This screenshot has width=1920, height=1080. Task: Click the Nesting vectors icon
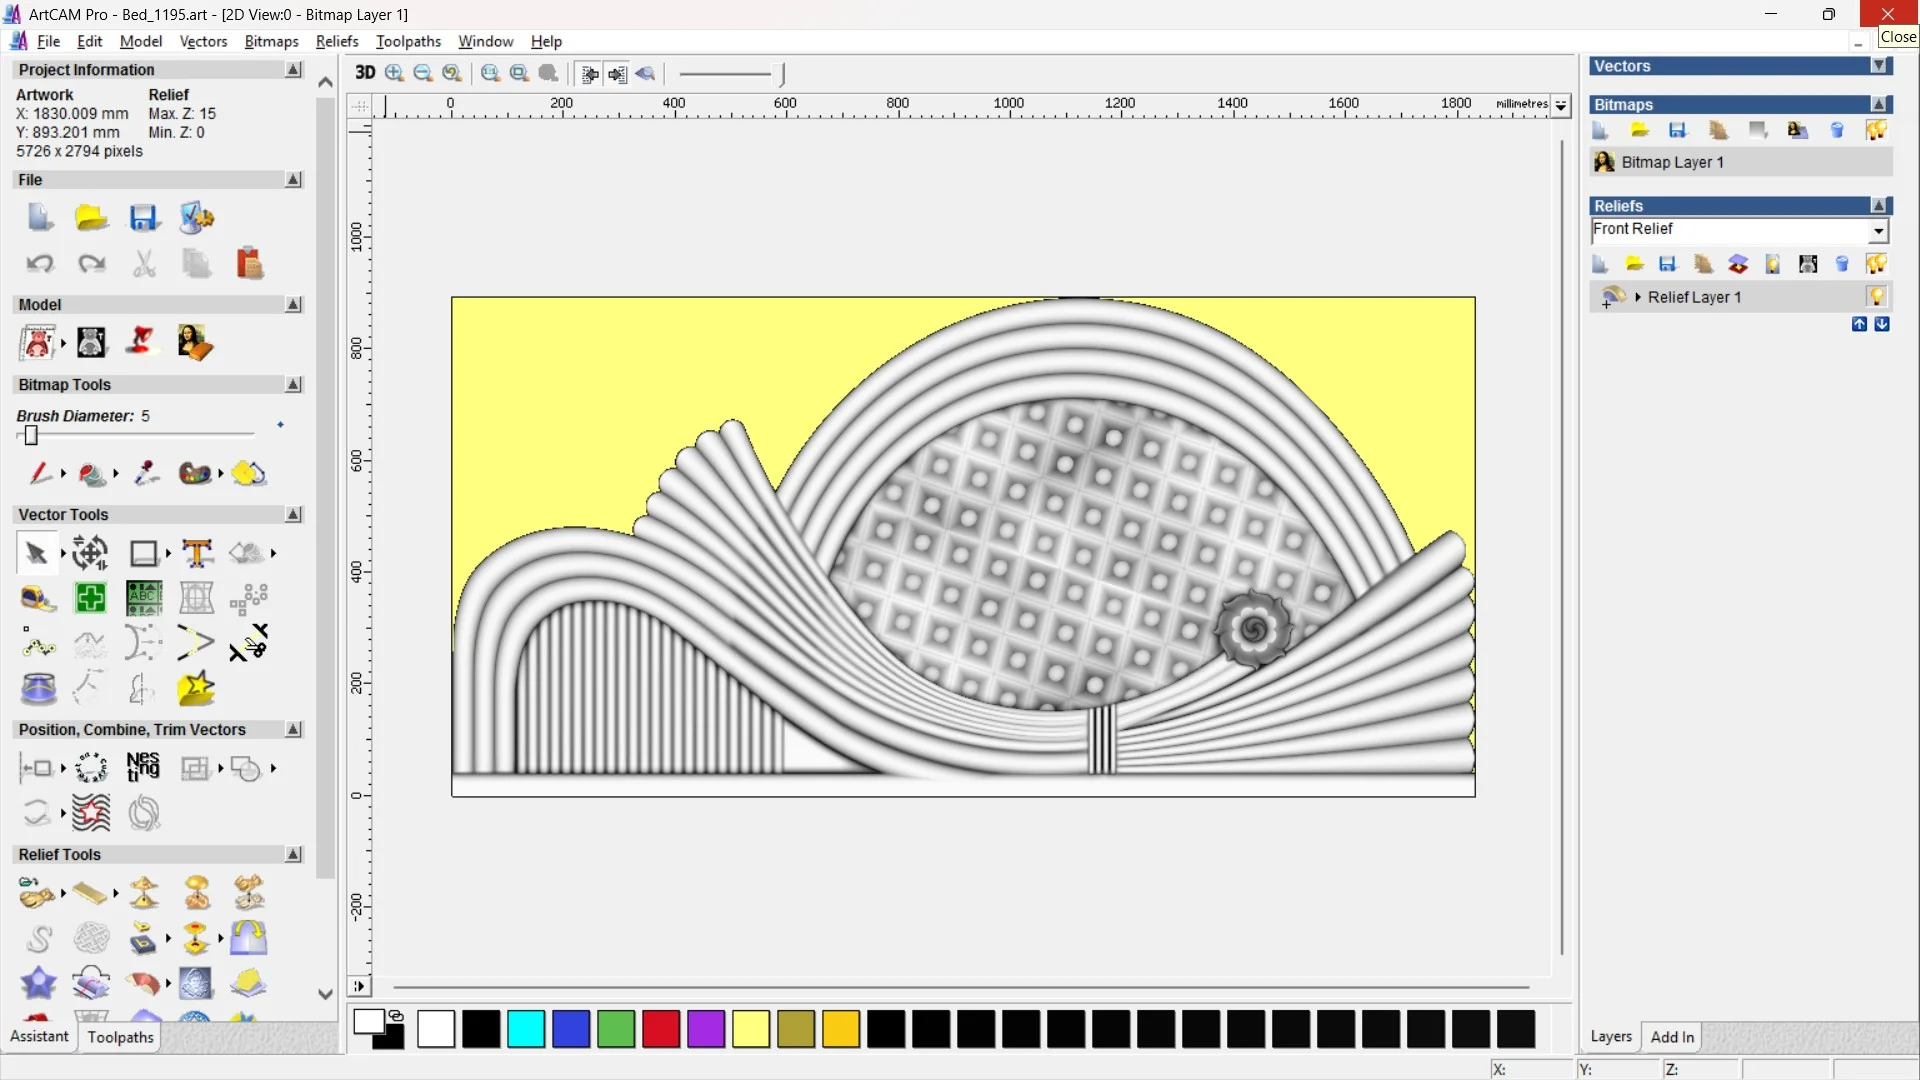143,767
